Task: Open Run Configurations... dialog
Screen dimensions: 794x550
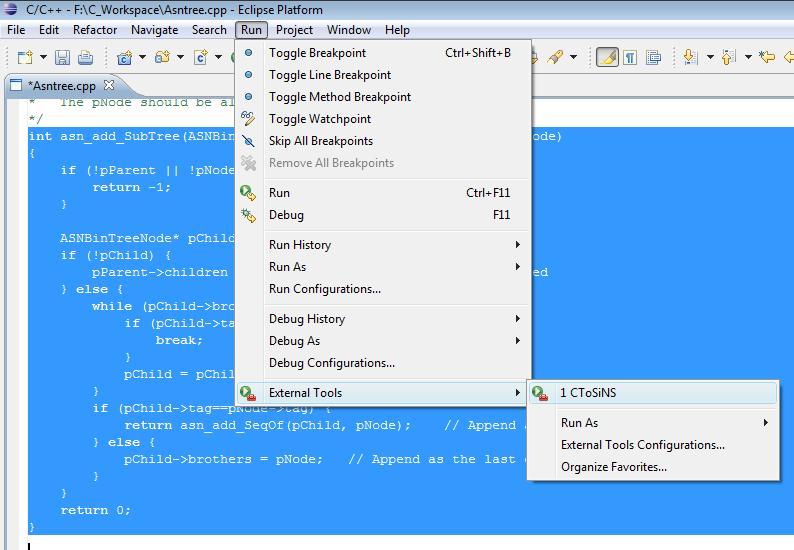Action: (x=383, y=289)
